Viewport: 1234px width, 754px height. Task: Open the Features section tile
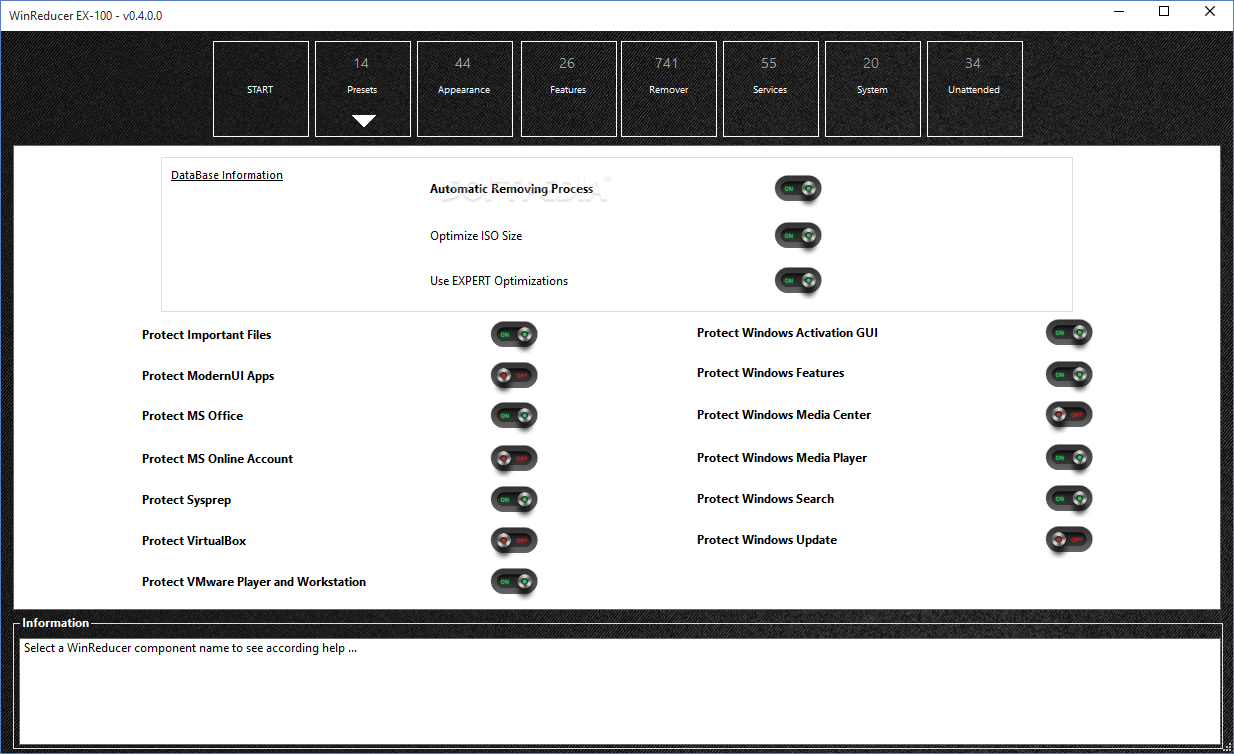(568, 89)
